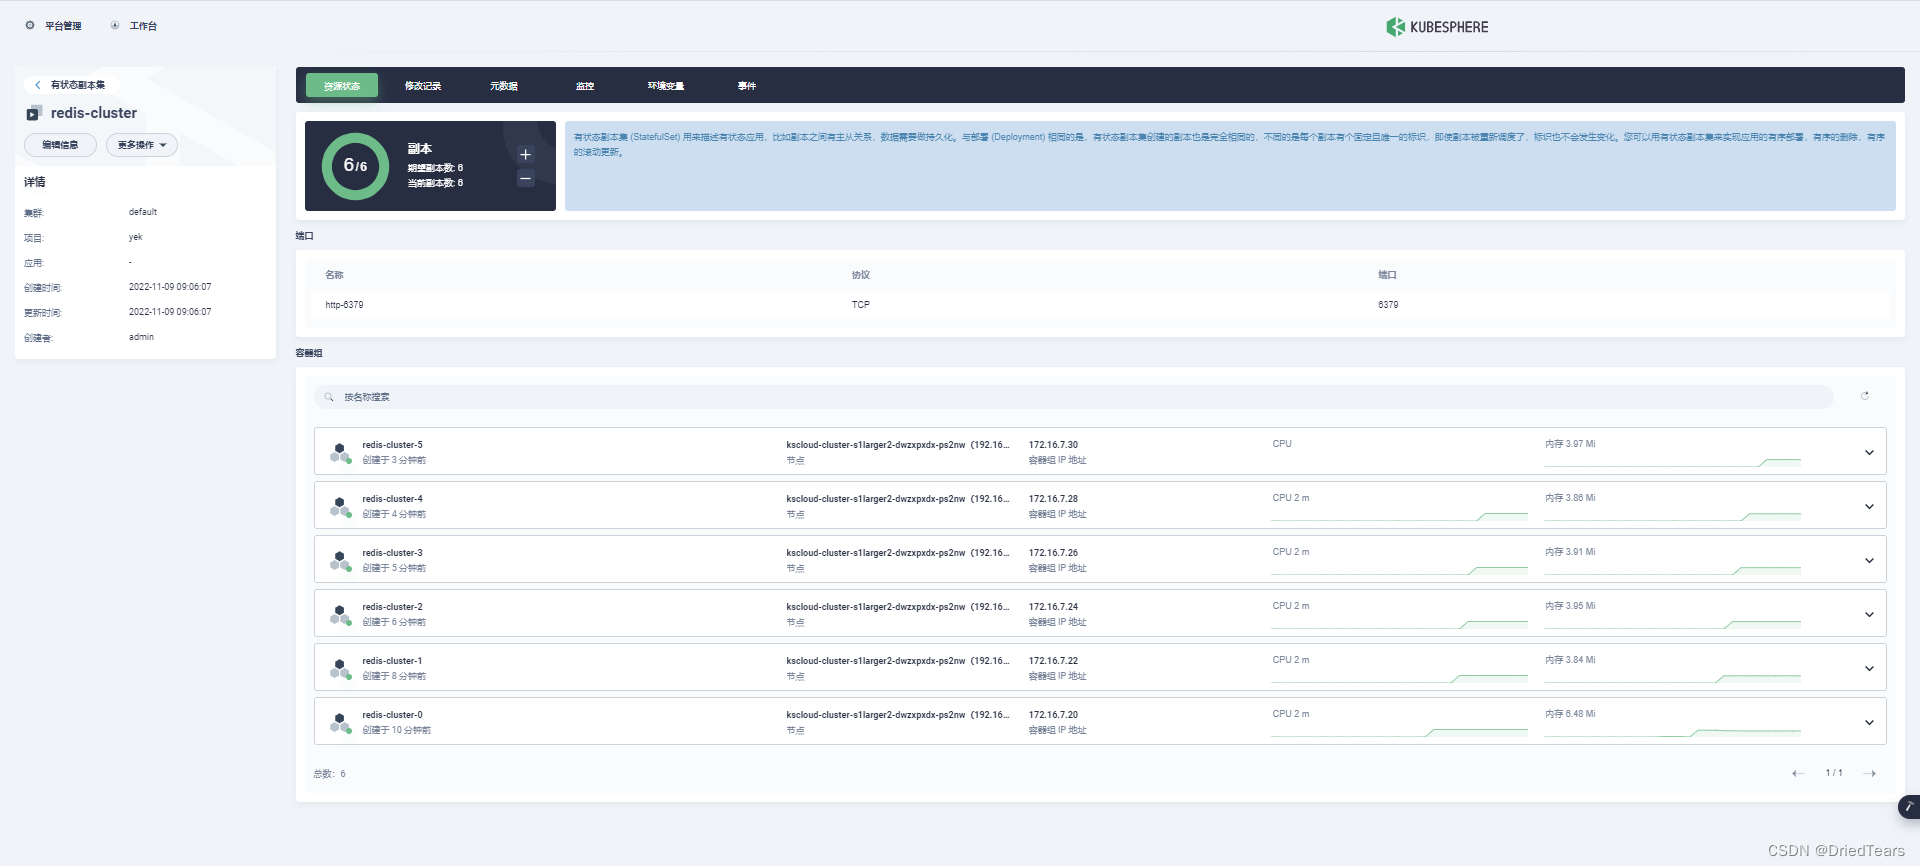Click the 6/6 replica ring indicator
1920x866 pixels.
click(x=355, y=166)
